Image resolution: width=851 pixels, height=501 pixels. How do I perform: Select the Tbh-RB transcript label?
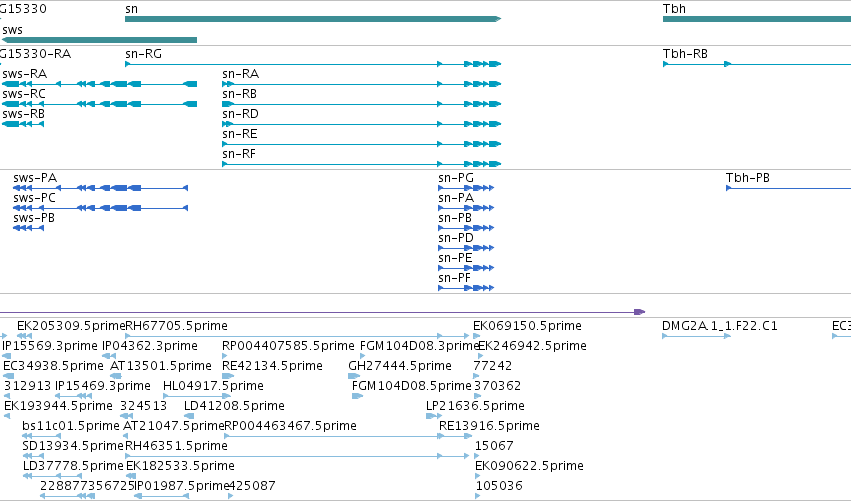pyautogui.click(x=685, y=54)
